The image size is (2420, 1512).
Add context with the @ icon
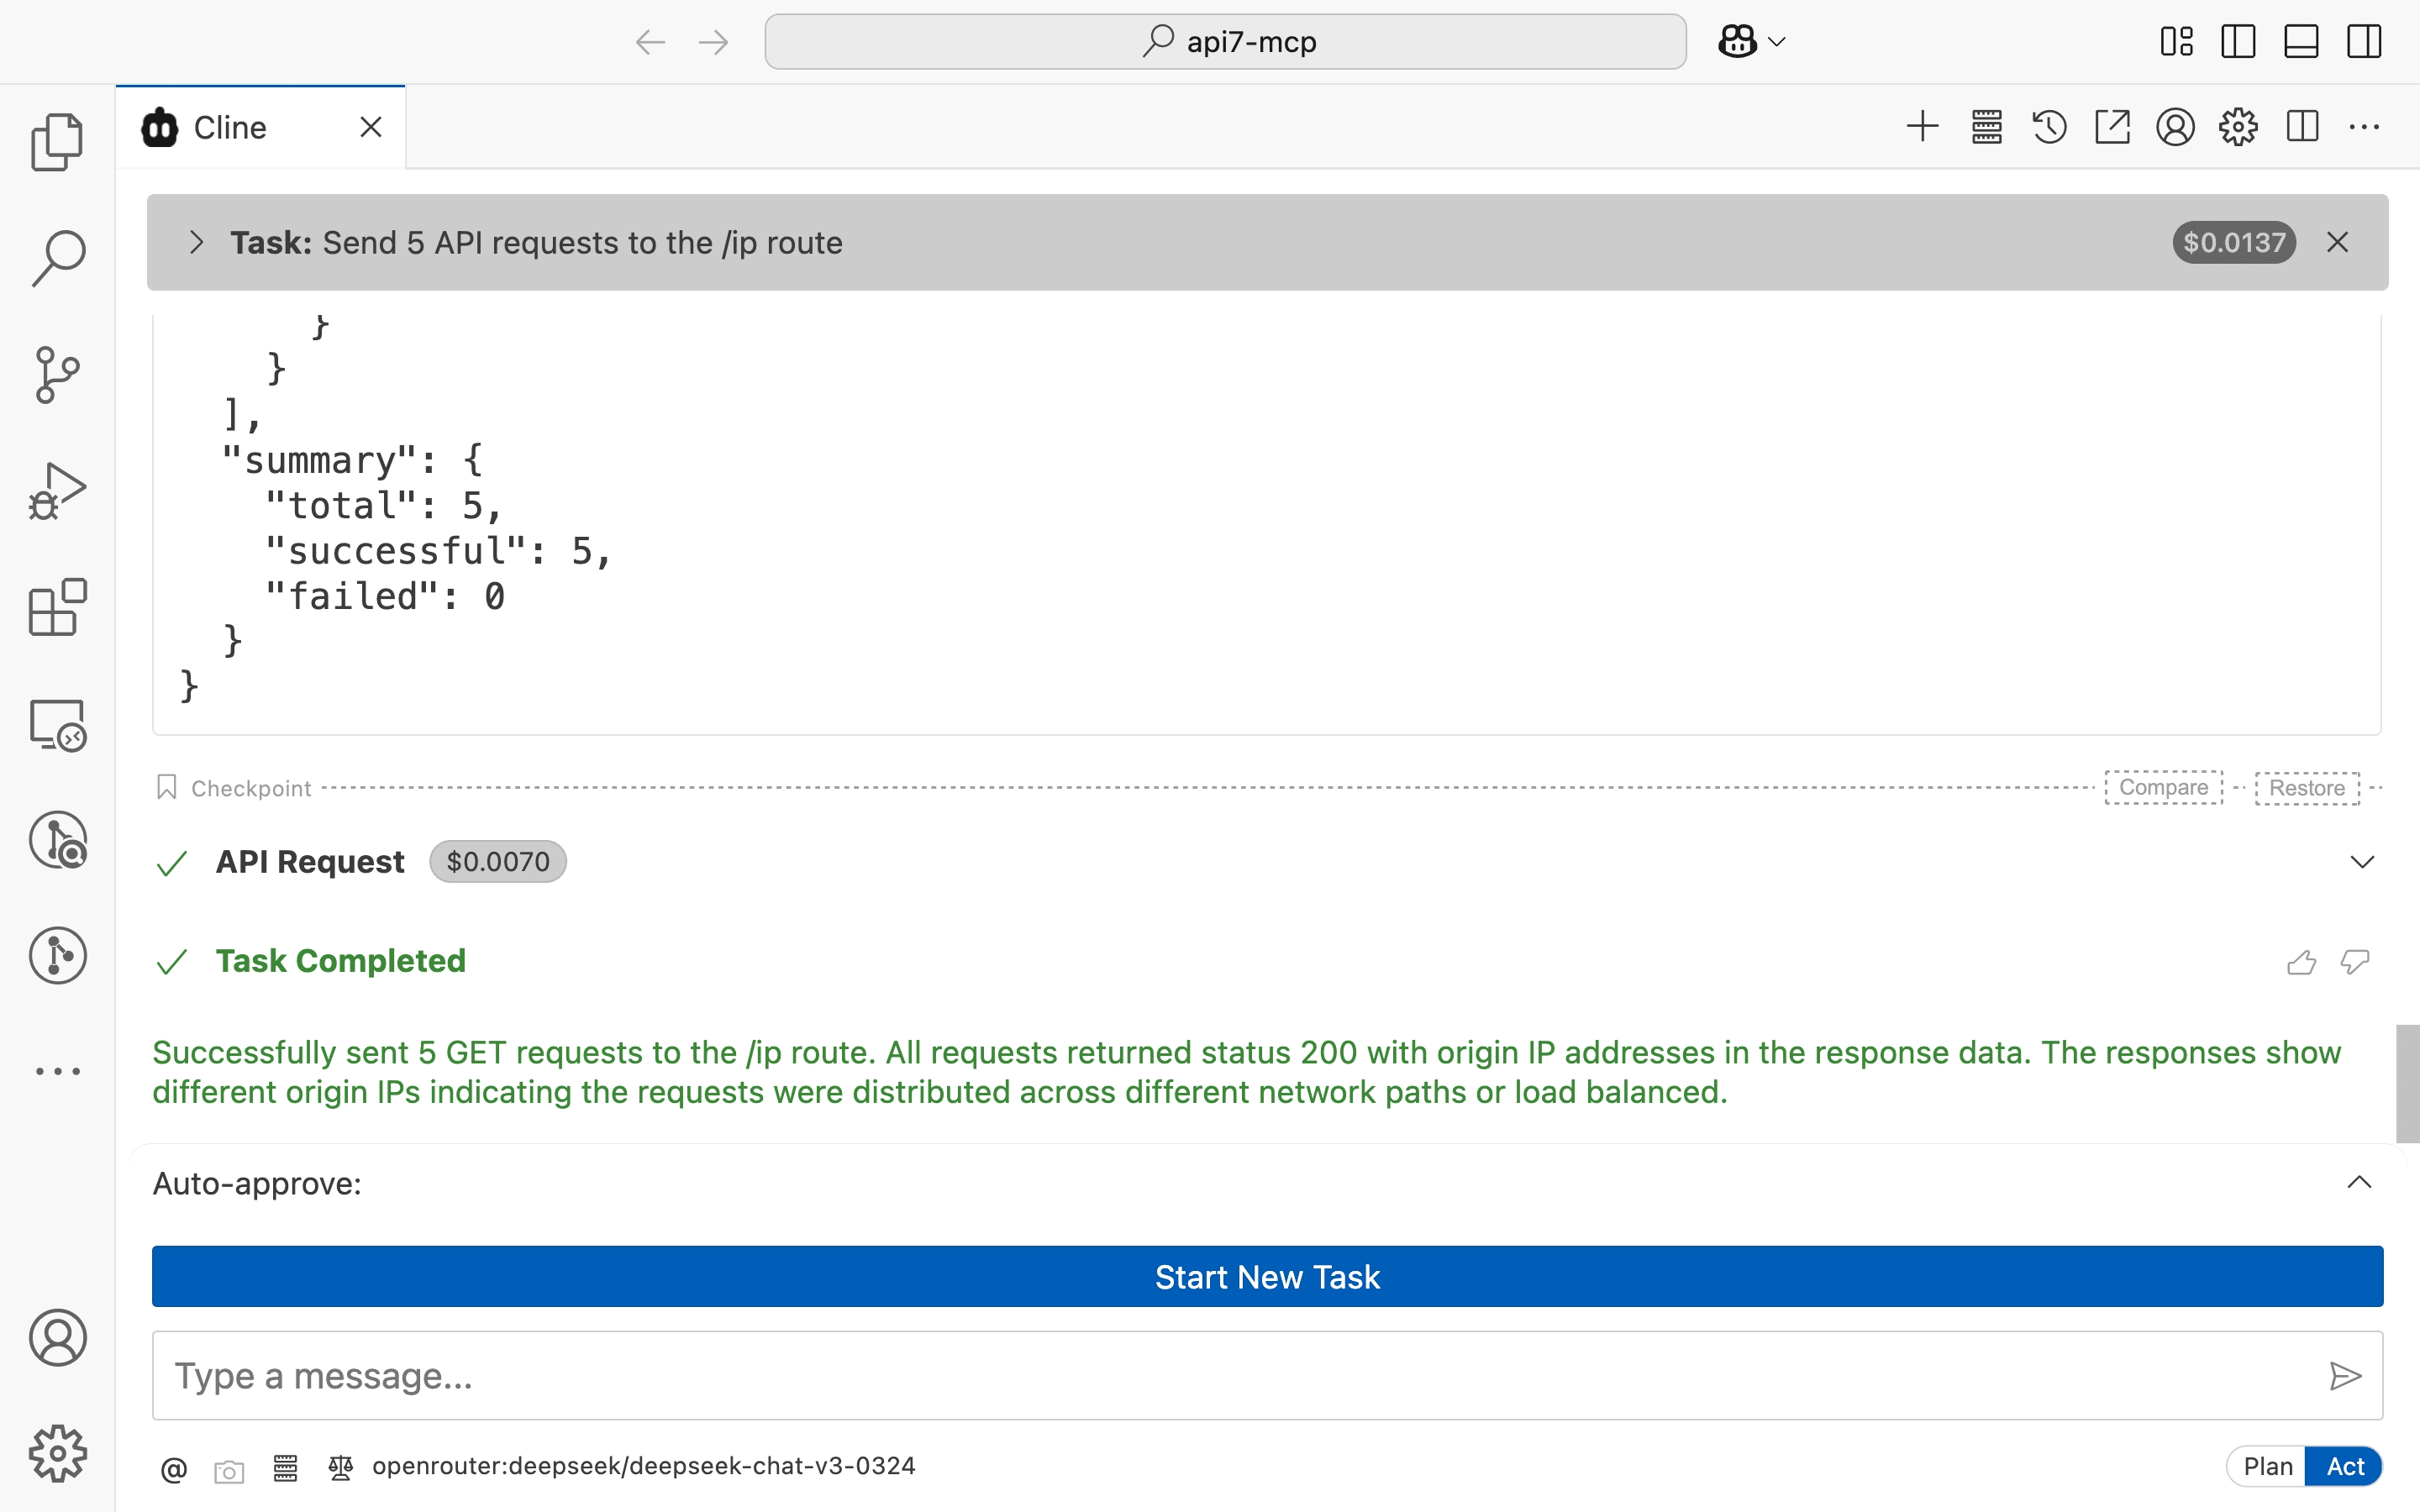174,1469
